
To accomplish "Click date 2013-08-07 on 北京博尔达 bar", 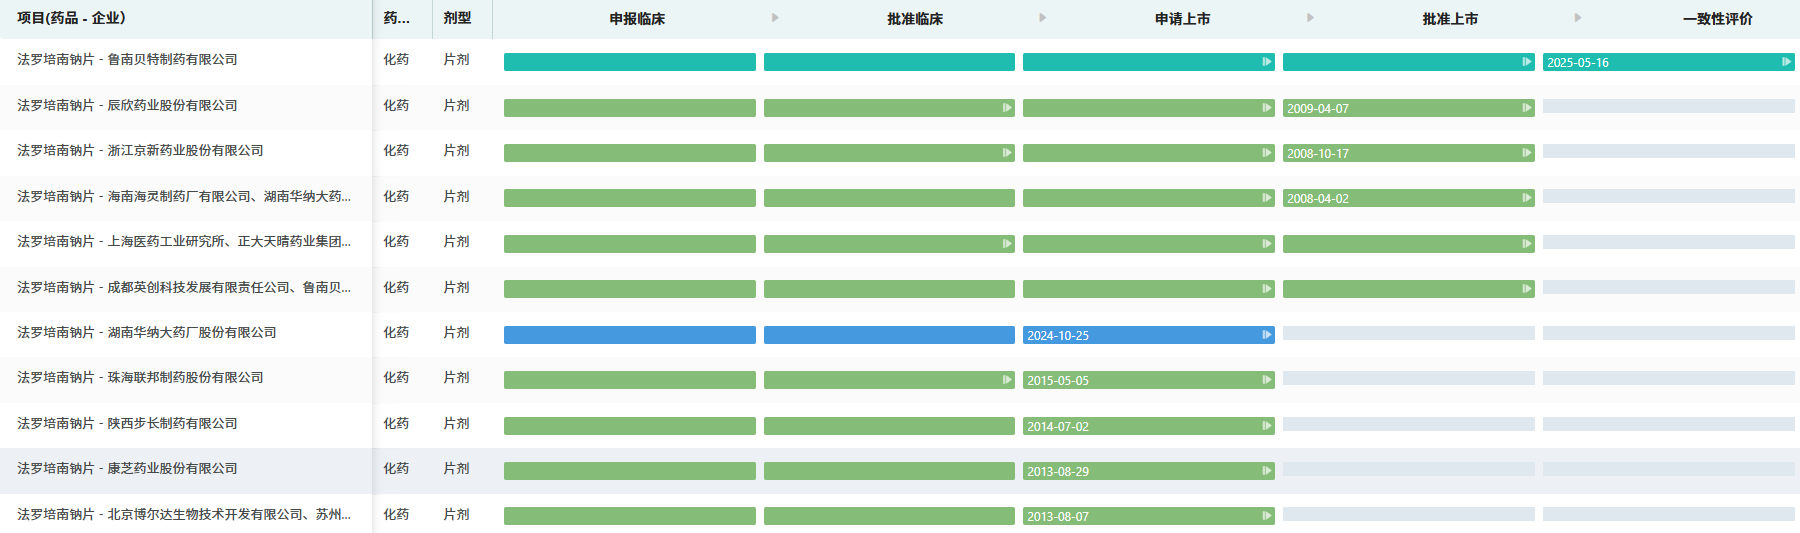I will (x=1058, y=517).
